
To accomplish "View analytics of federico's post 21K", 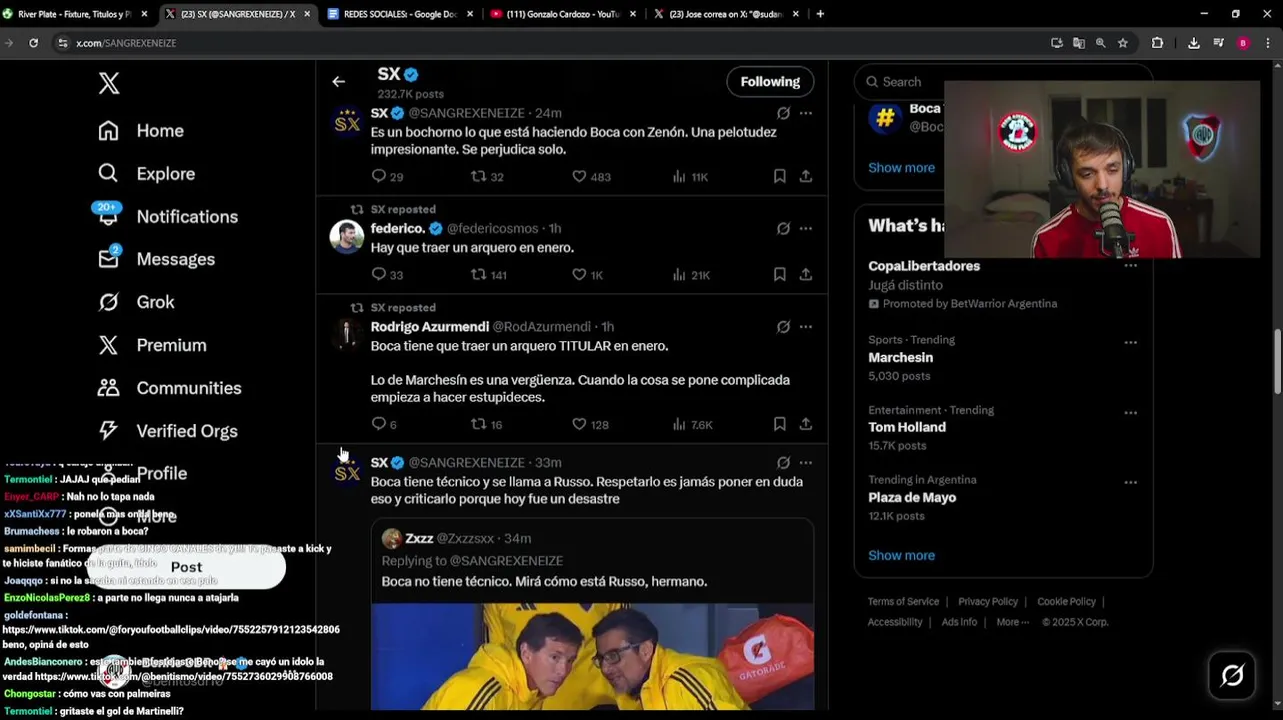I will 691,274.
